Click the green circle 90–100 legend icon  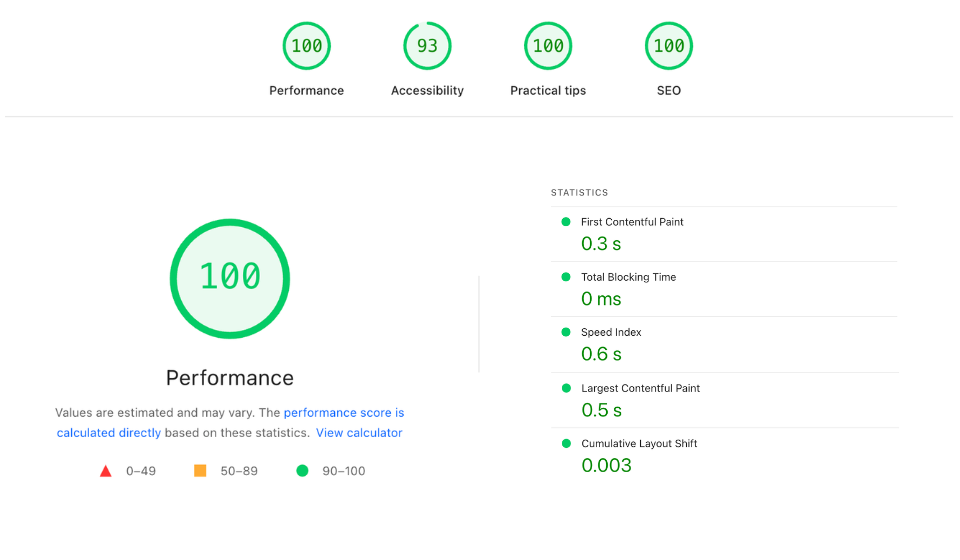tap(302, 471)
